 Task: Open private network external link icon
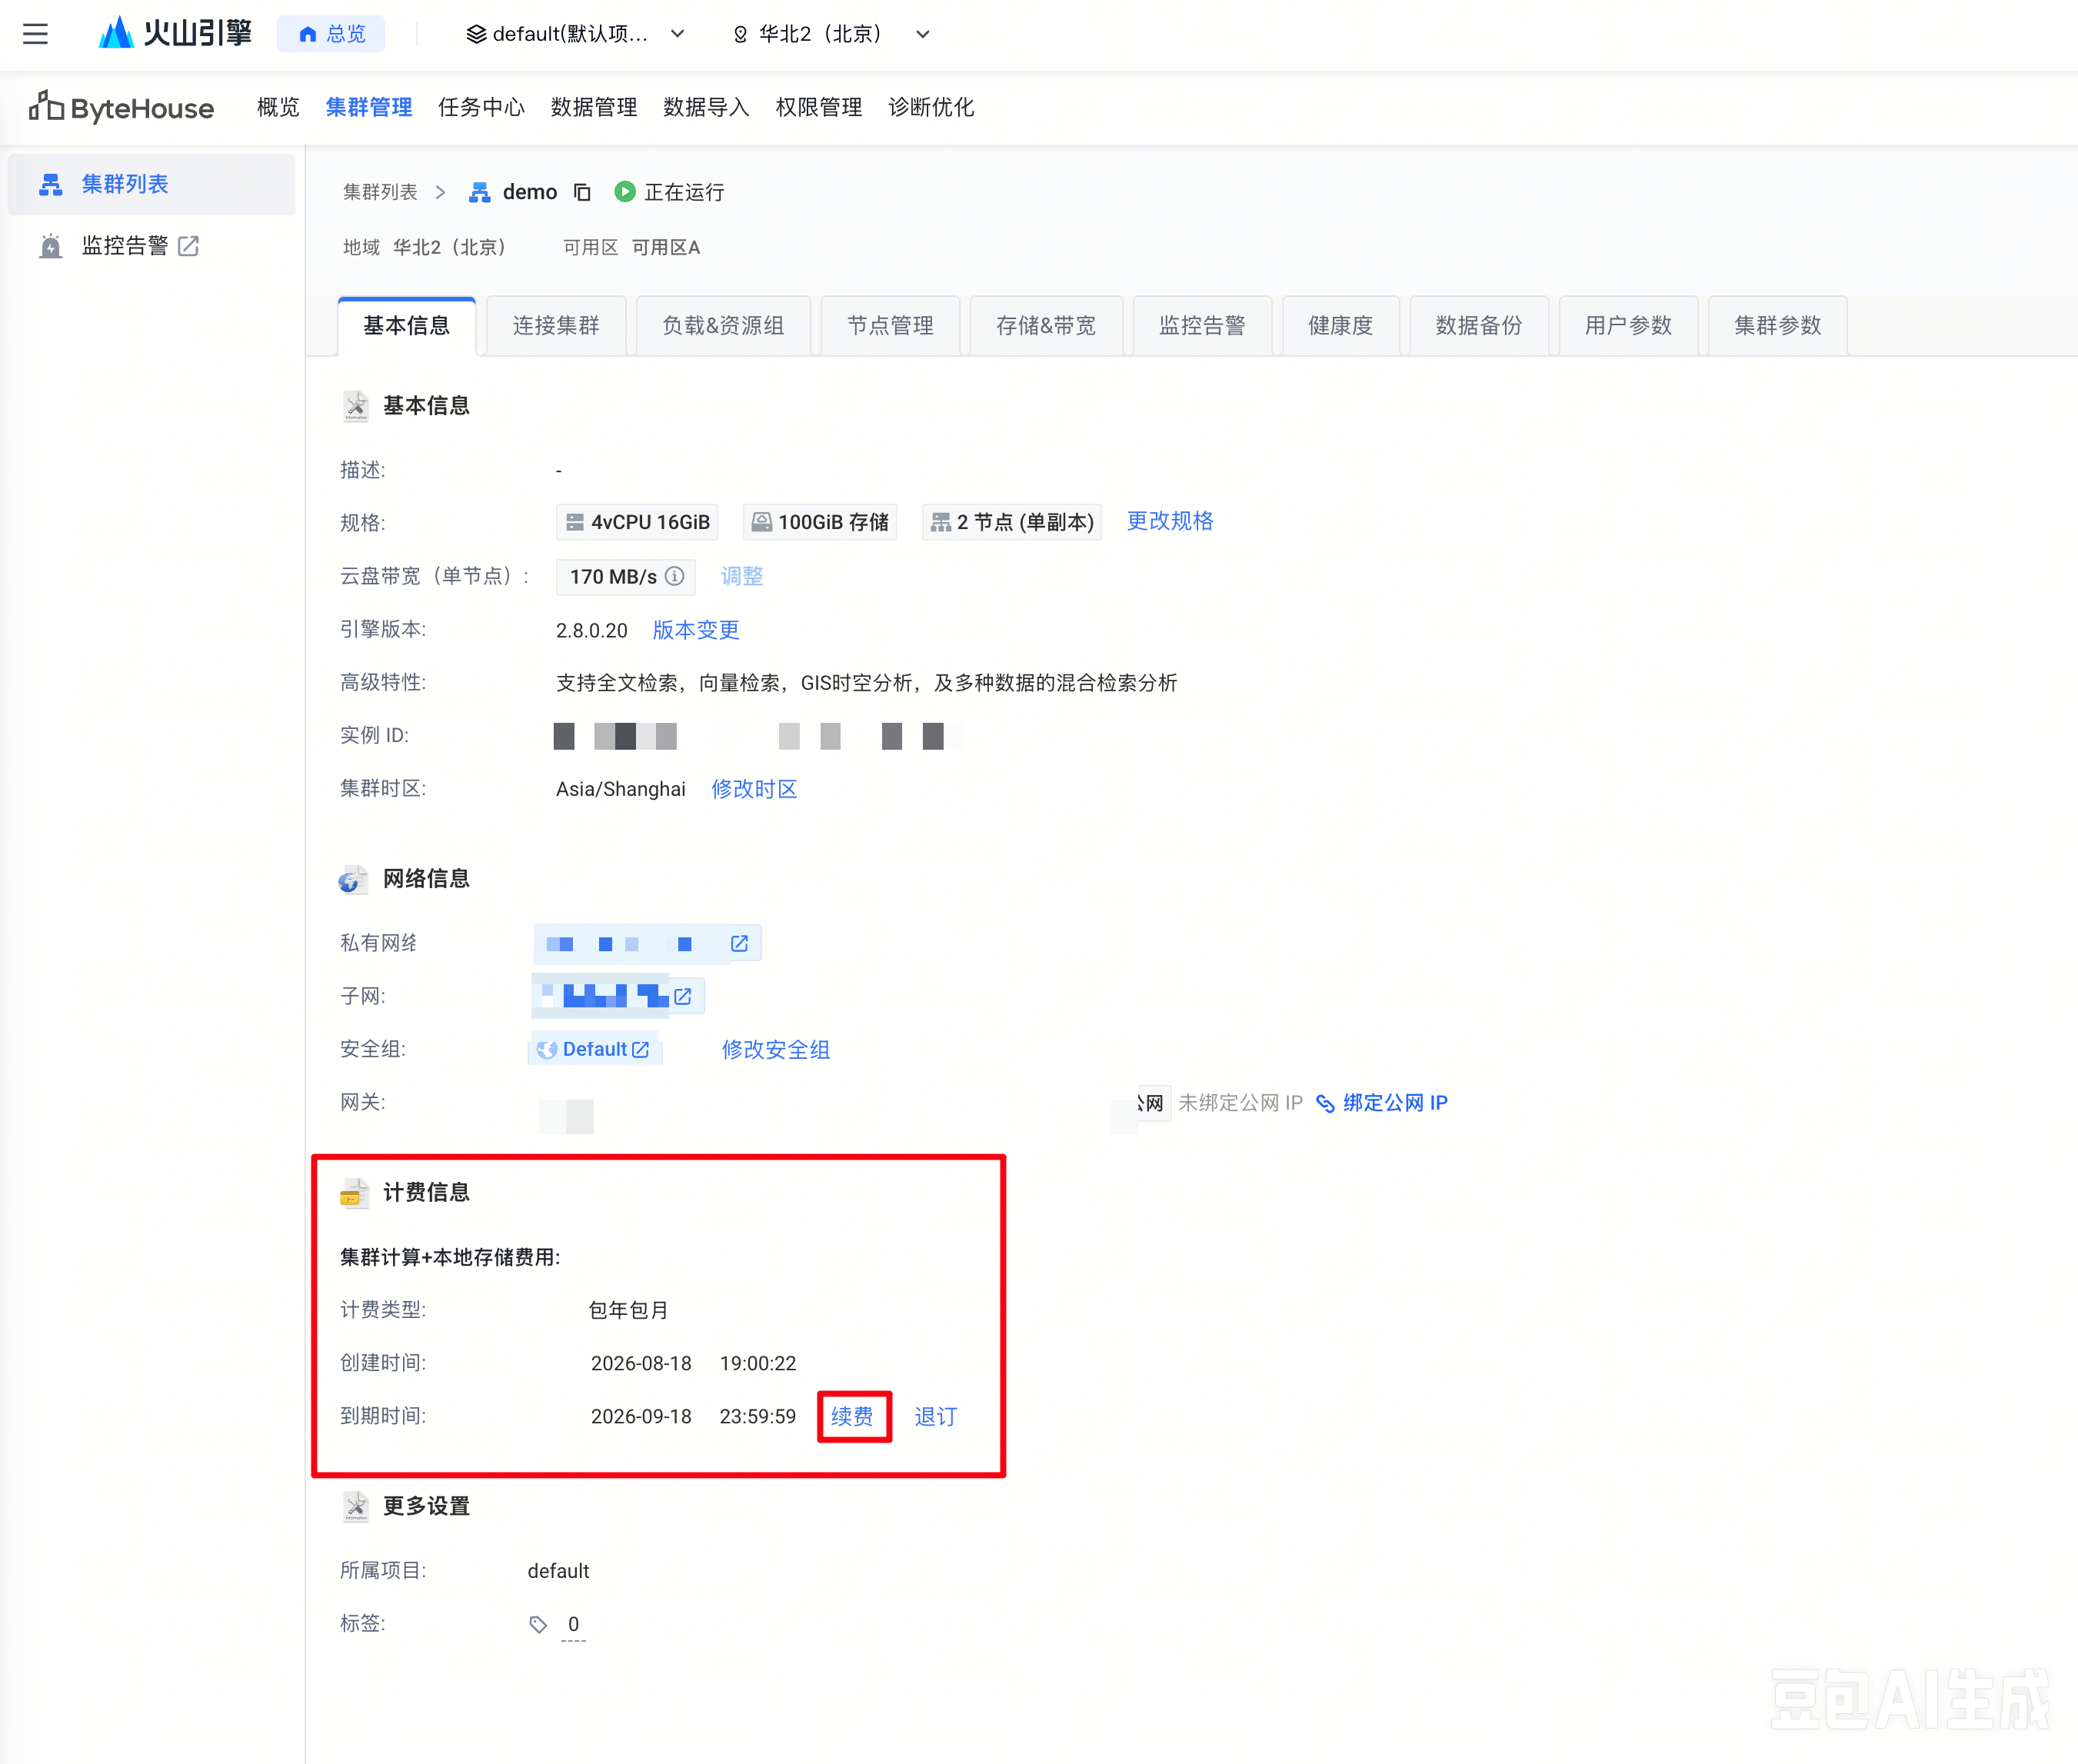[739, 943]
